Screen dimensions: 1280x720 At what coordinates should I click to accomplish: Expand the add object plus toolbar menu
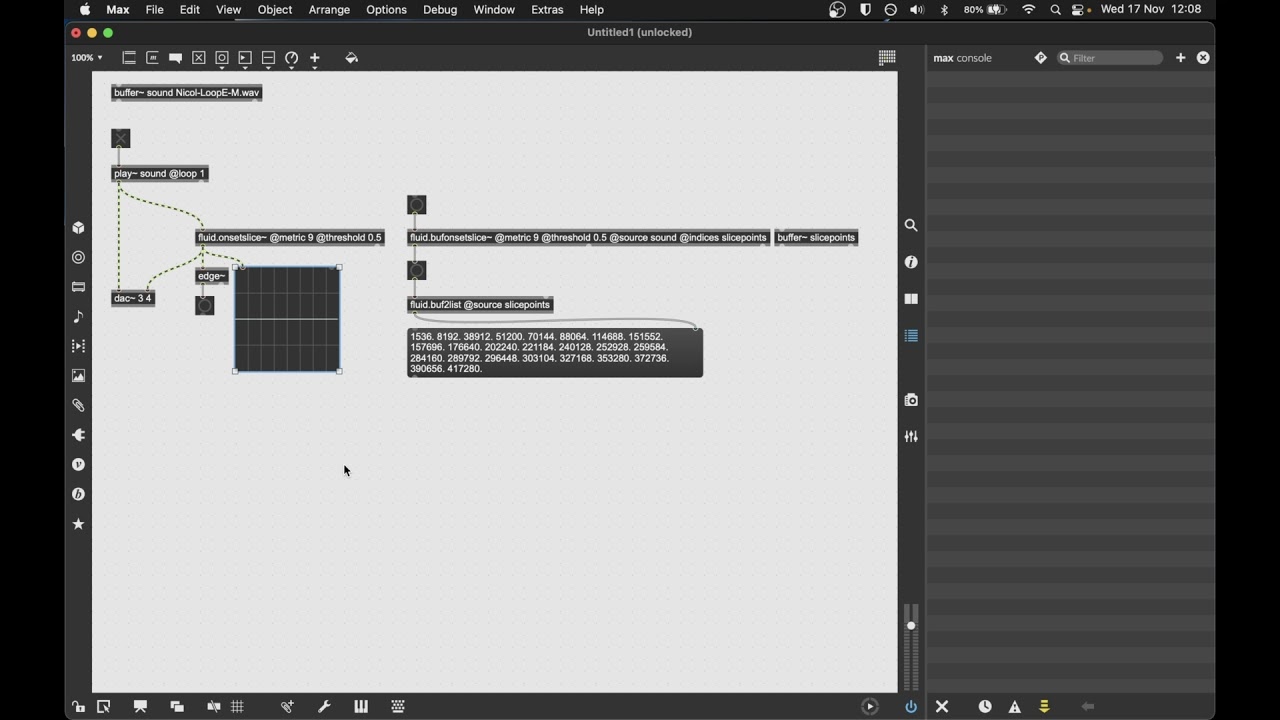(x=315, y=59)
